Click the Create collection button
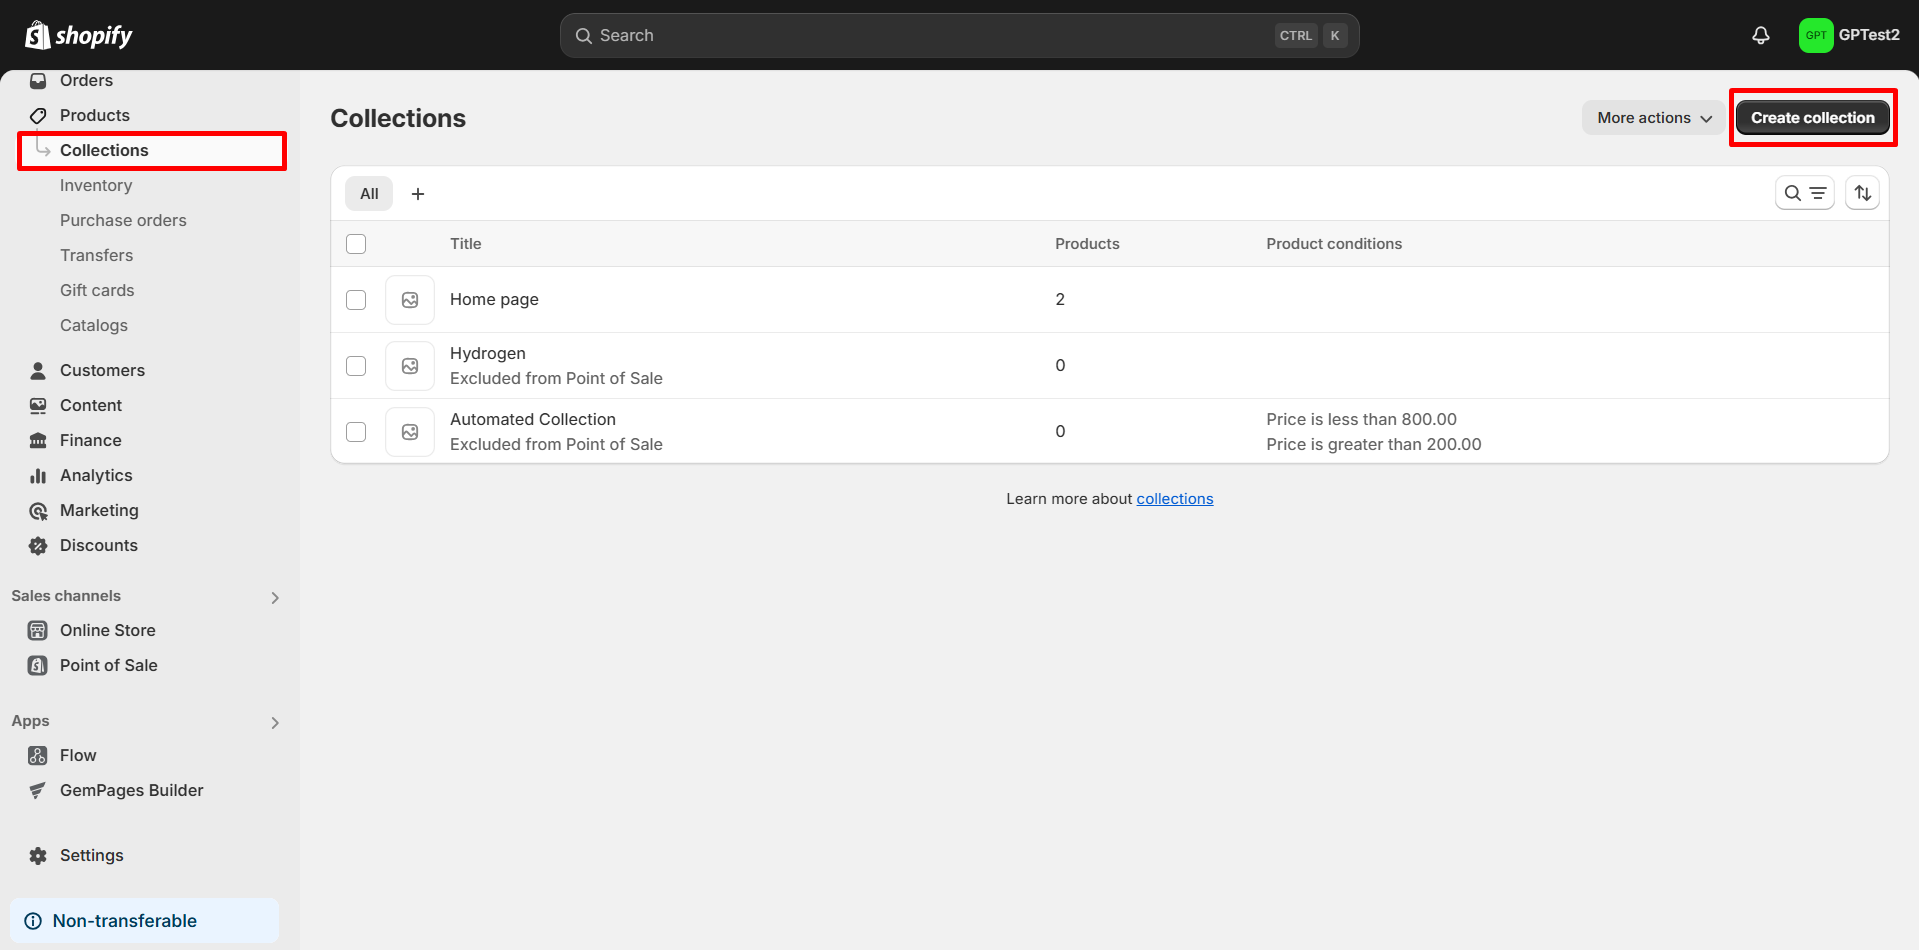 click(1812, 118)
